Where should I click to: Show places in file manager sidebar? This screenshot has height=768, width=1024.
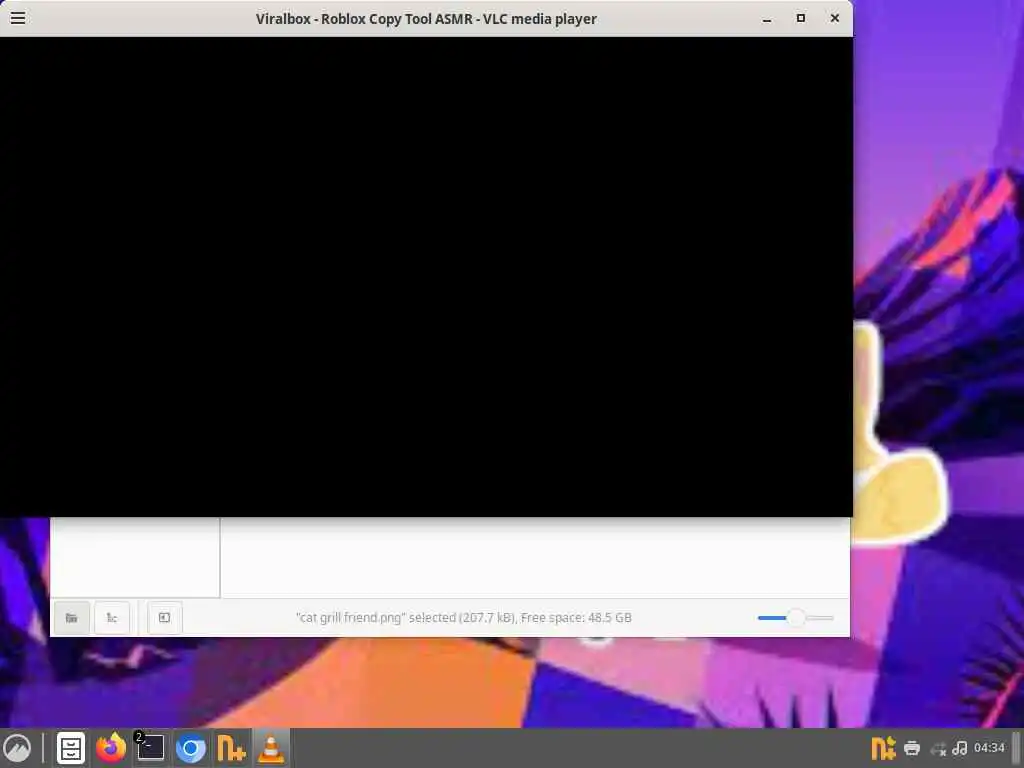click(72, 617)
